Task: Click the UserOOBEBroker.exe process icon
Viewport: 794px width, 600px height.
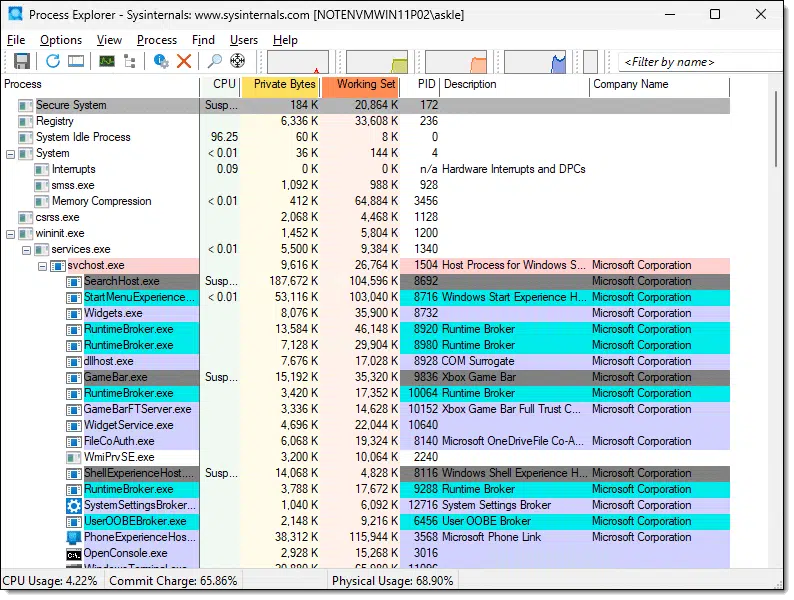Action: [74, 522]
